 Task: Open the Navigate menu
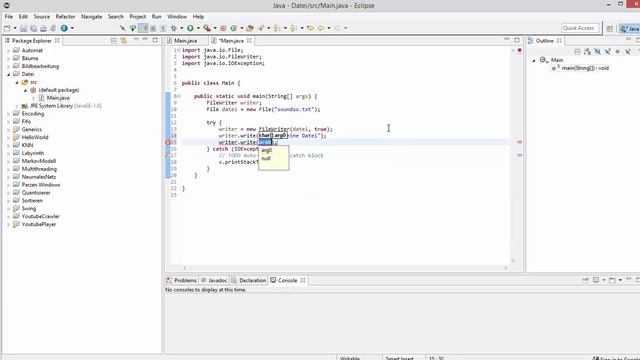91,17
